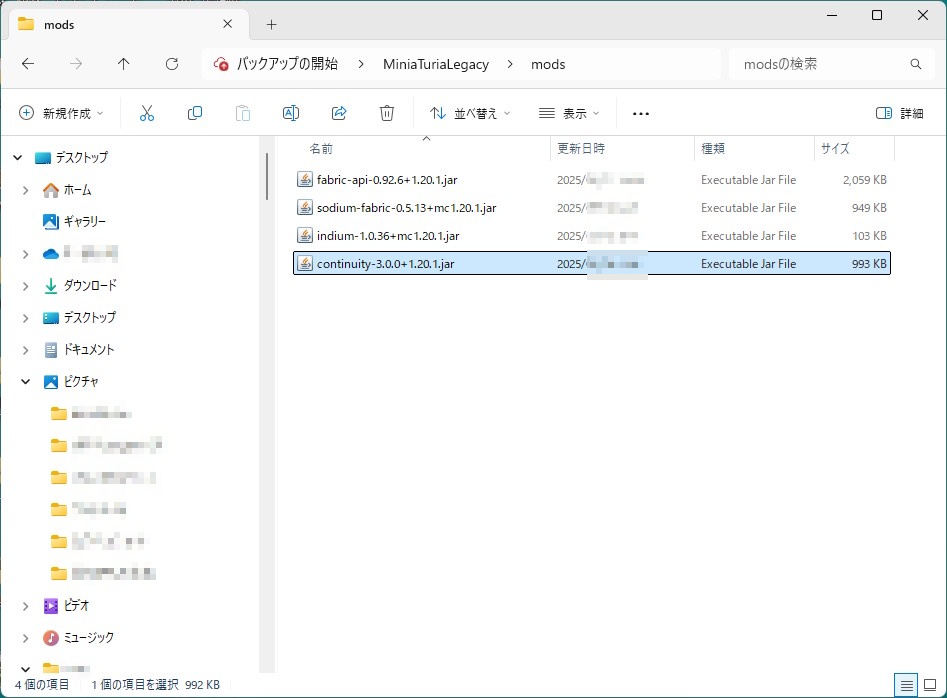Refresh the mods folder view
Viewport: 947px width, 698px height.
tap(172, 64)
